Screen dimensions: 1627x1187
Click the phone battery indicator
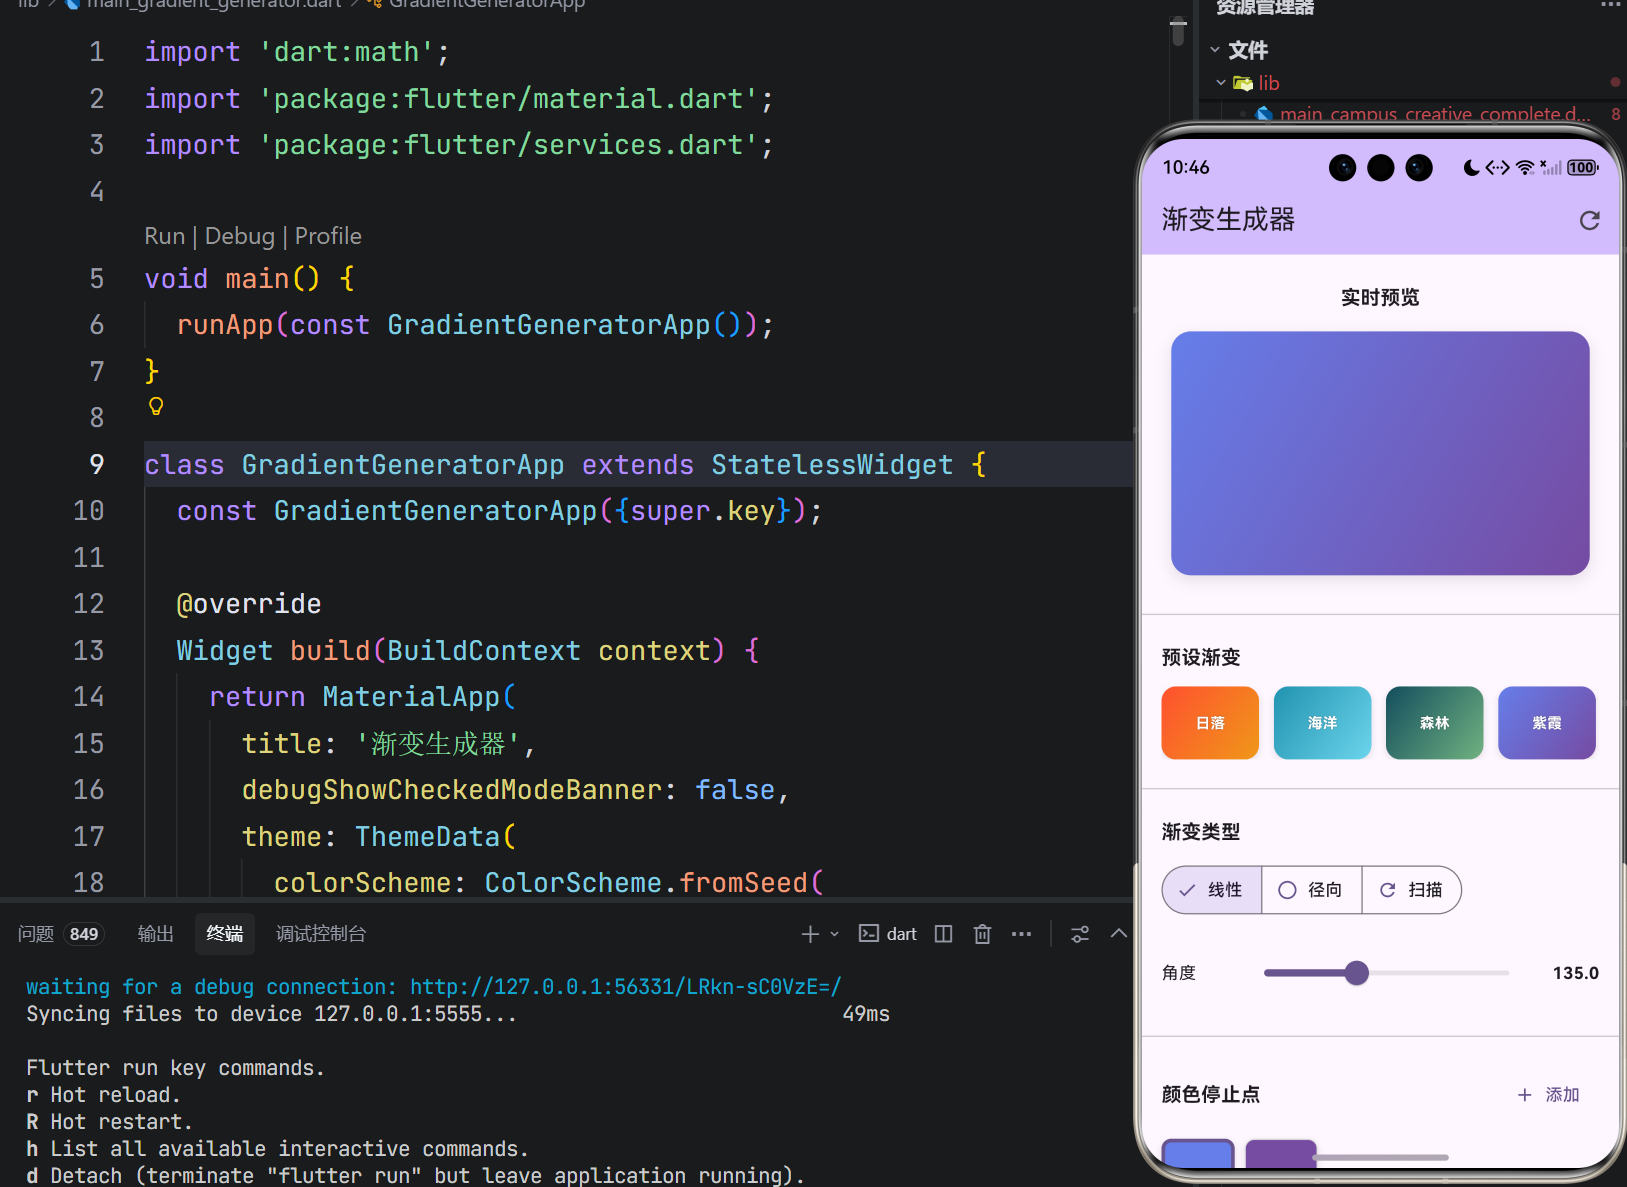click(1582, 168)
